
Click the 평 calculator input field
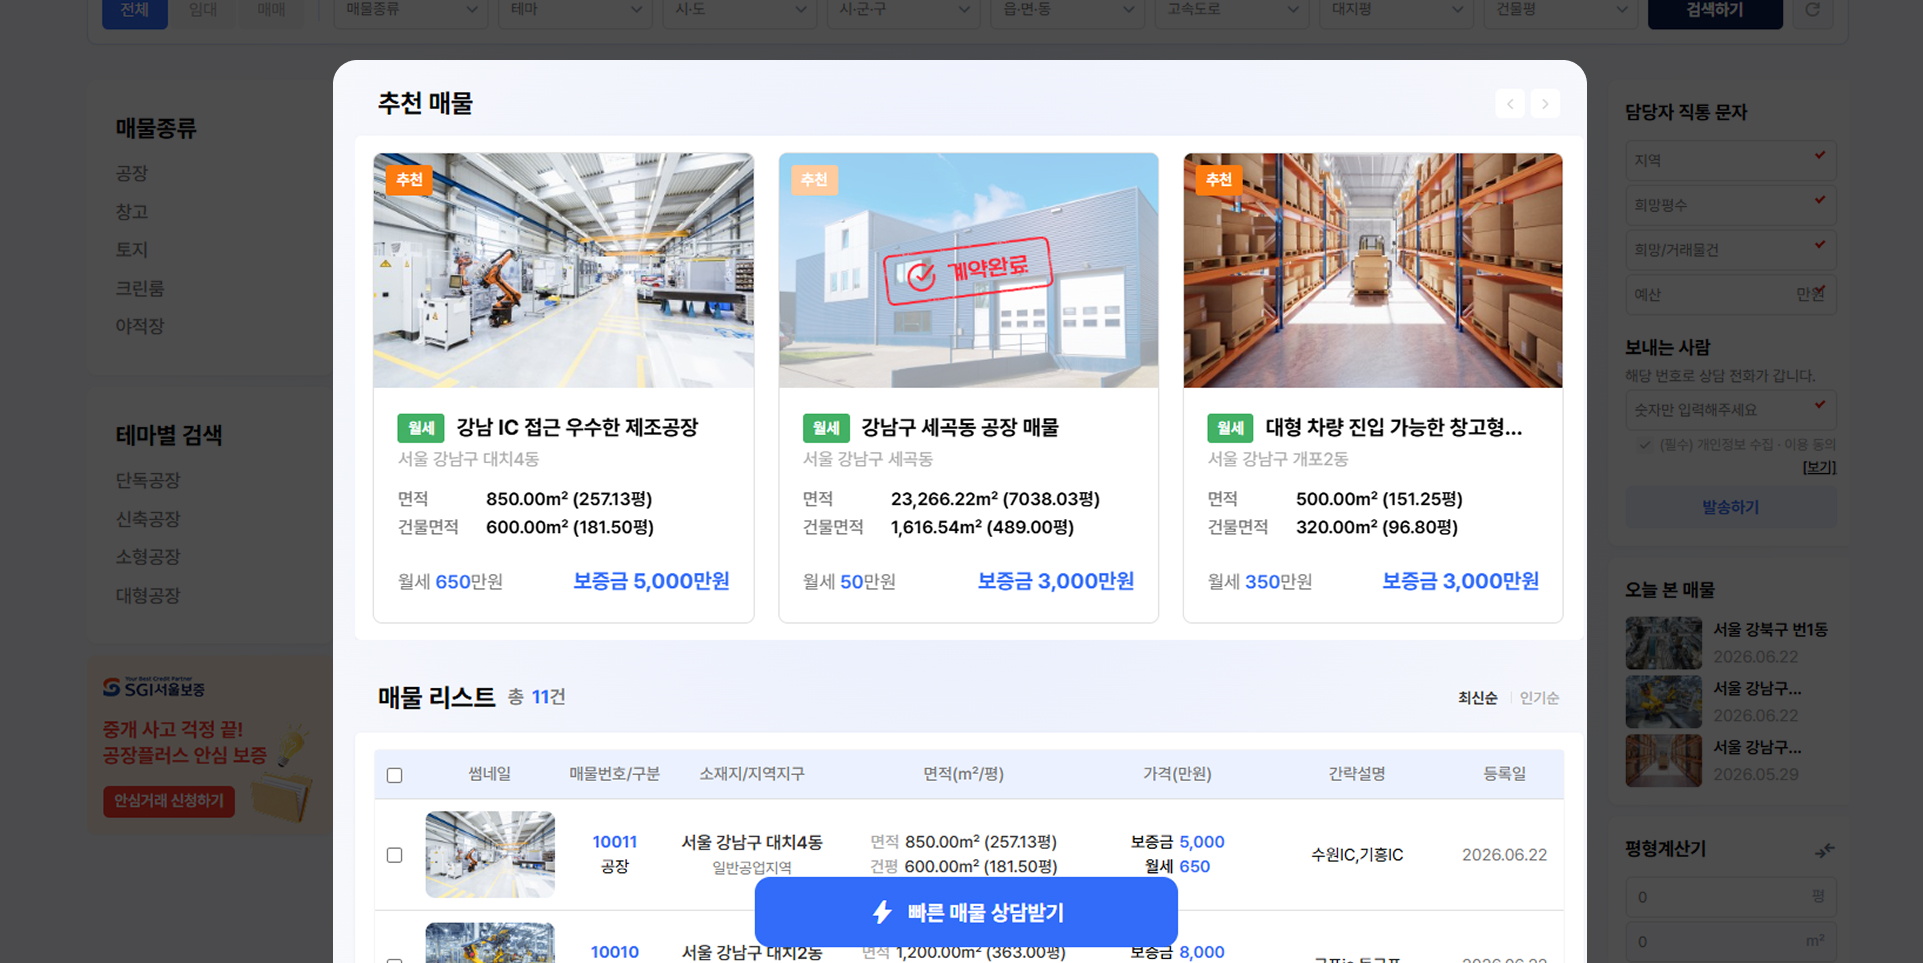pyautogui.click(x=1730, y=897)
